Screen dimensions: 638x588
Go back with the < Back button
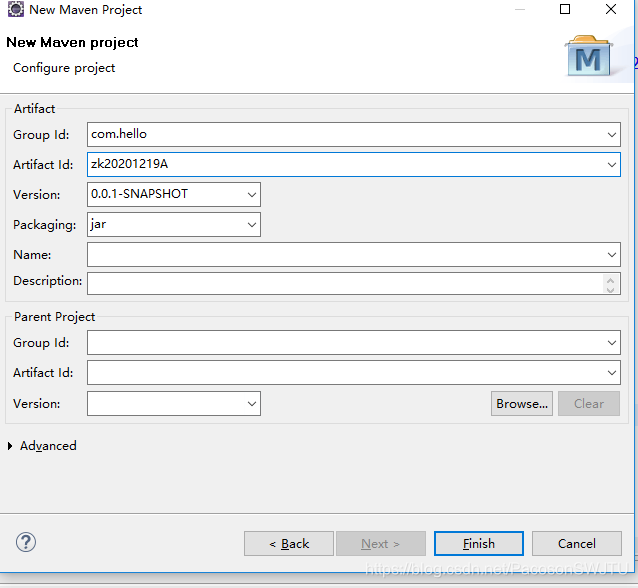(x=289, y=544)
